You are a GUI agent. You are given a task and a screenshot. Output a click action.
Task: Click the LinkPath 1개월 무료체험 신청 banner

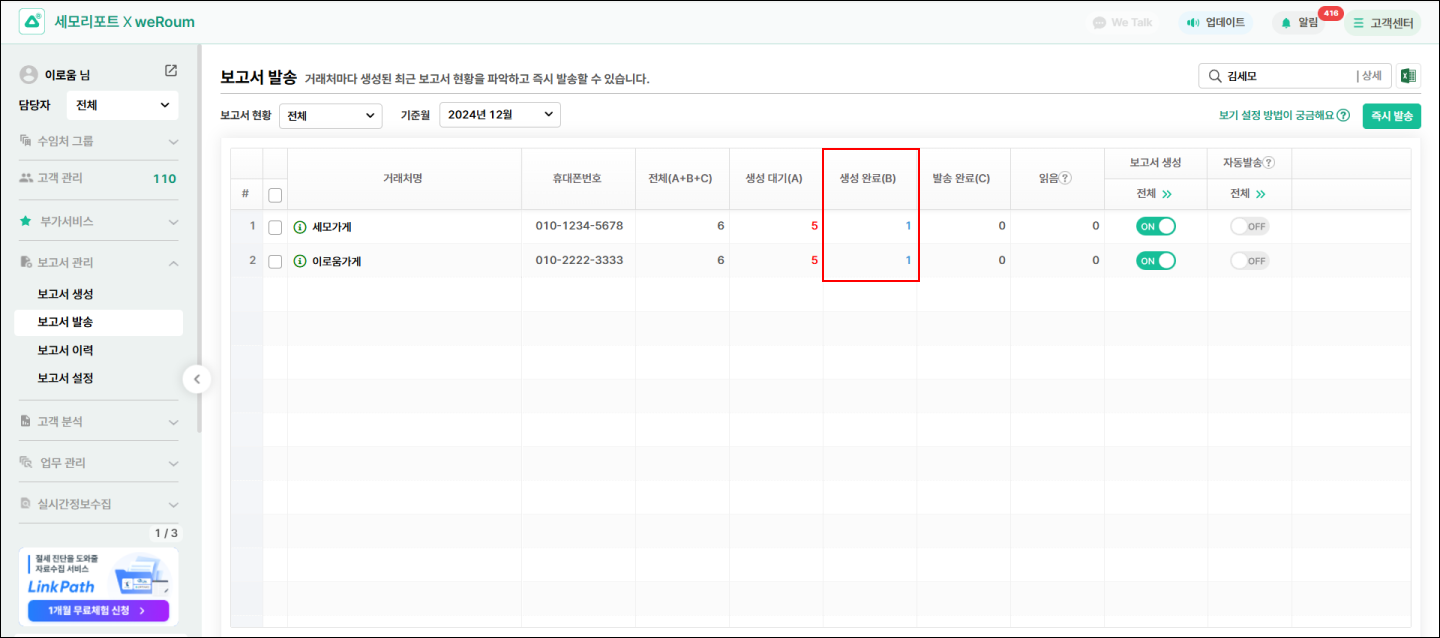(x=99, y=610)
